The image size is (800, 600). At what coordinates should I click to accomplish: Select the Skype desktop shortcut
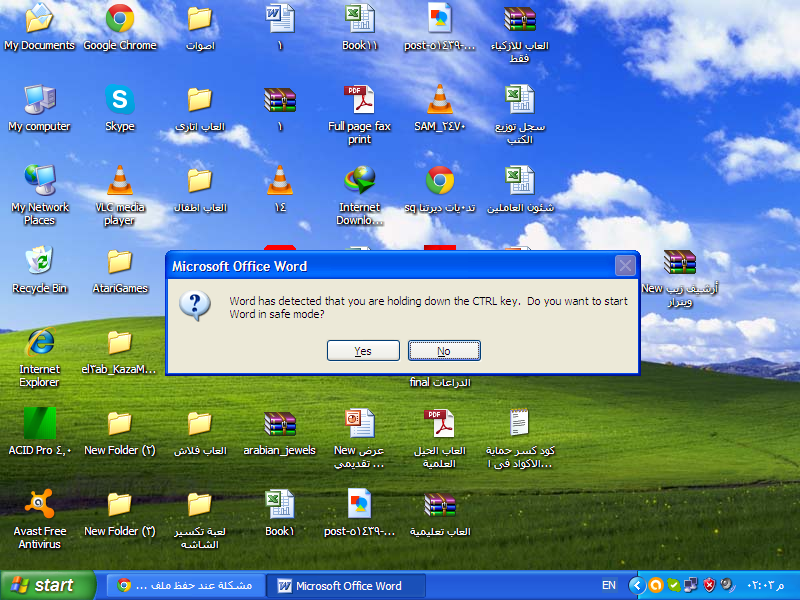pyautogui.click(x=120, y=108)
